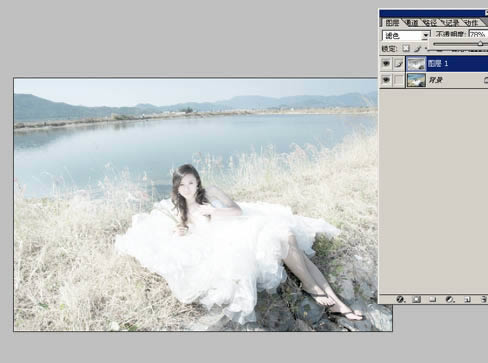Open the 路径 paths tab
The height and width of the screenshot is (363, 488).
(430, 23)
